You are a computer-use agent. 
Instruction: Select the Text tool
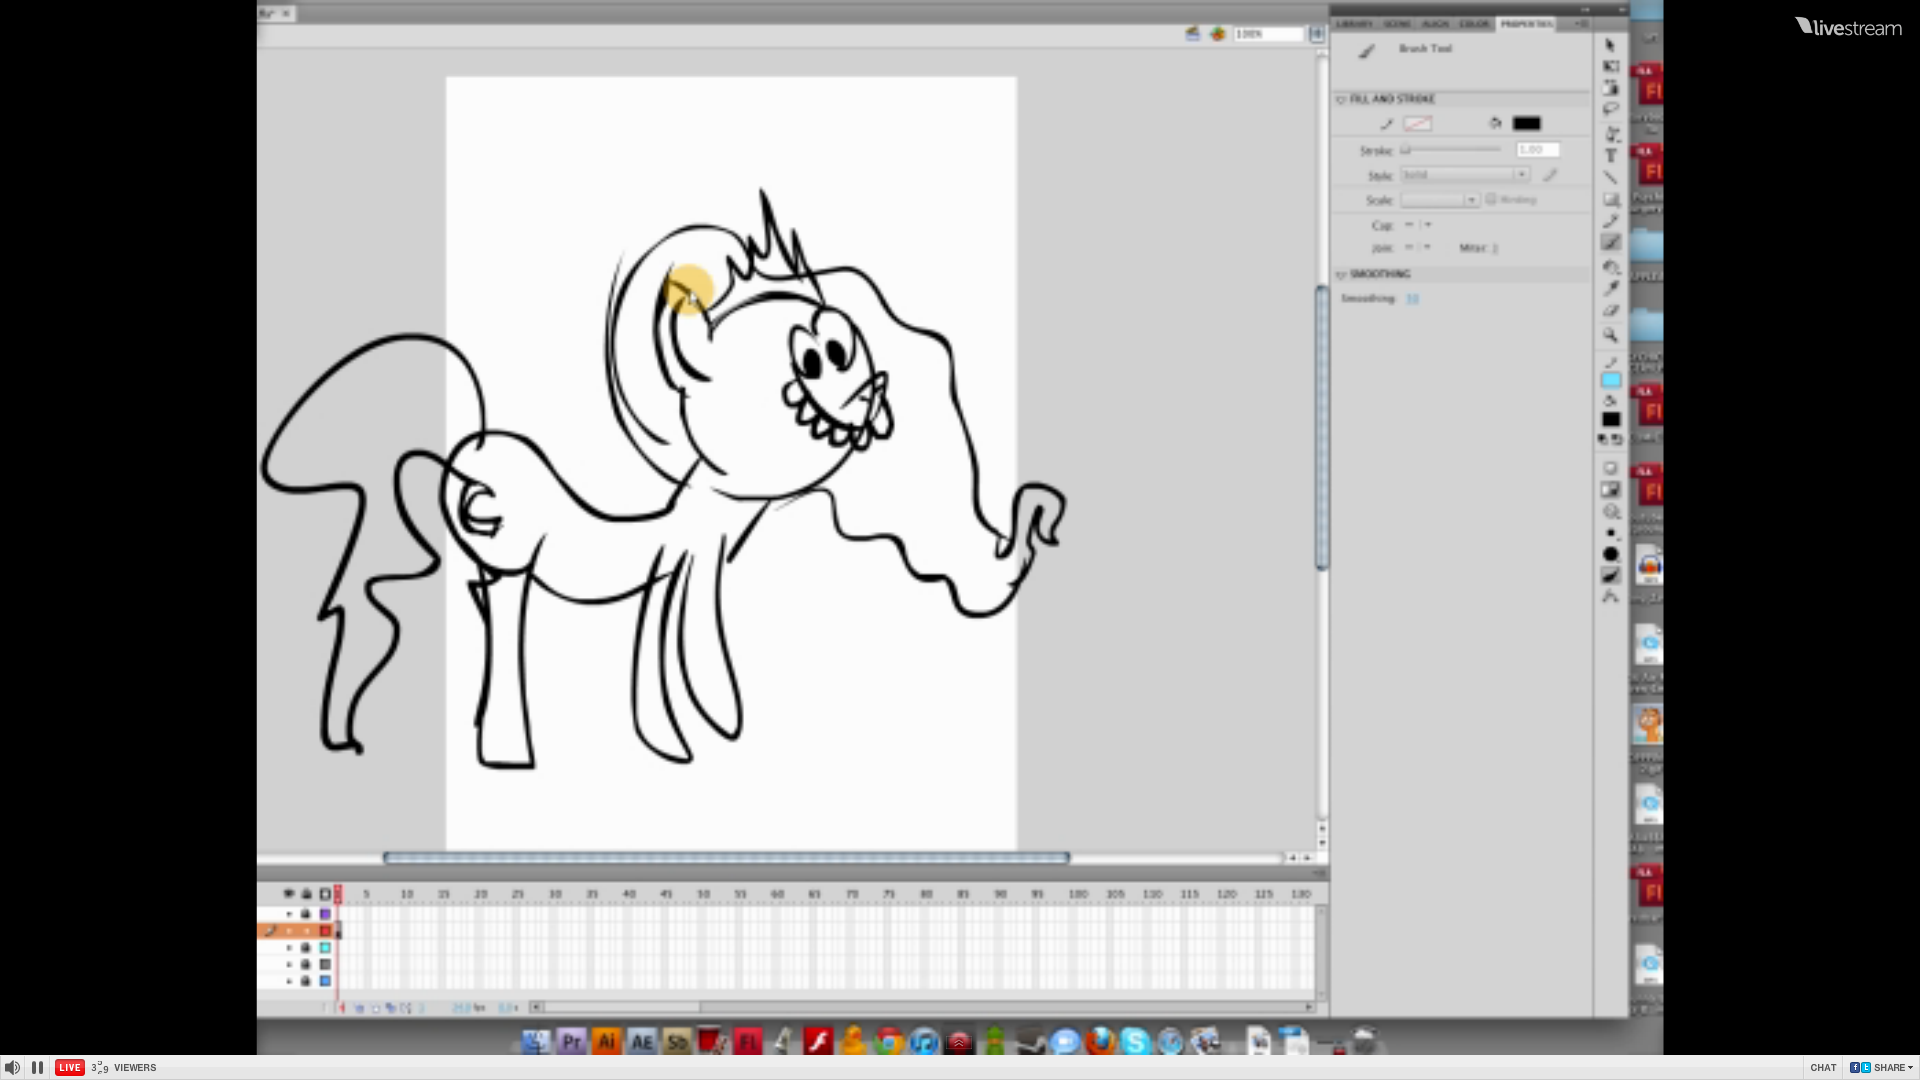tap(1611, 156)
